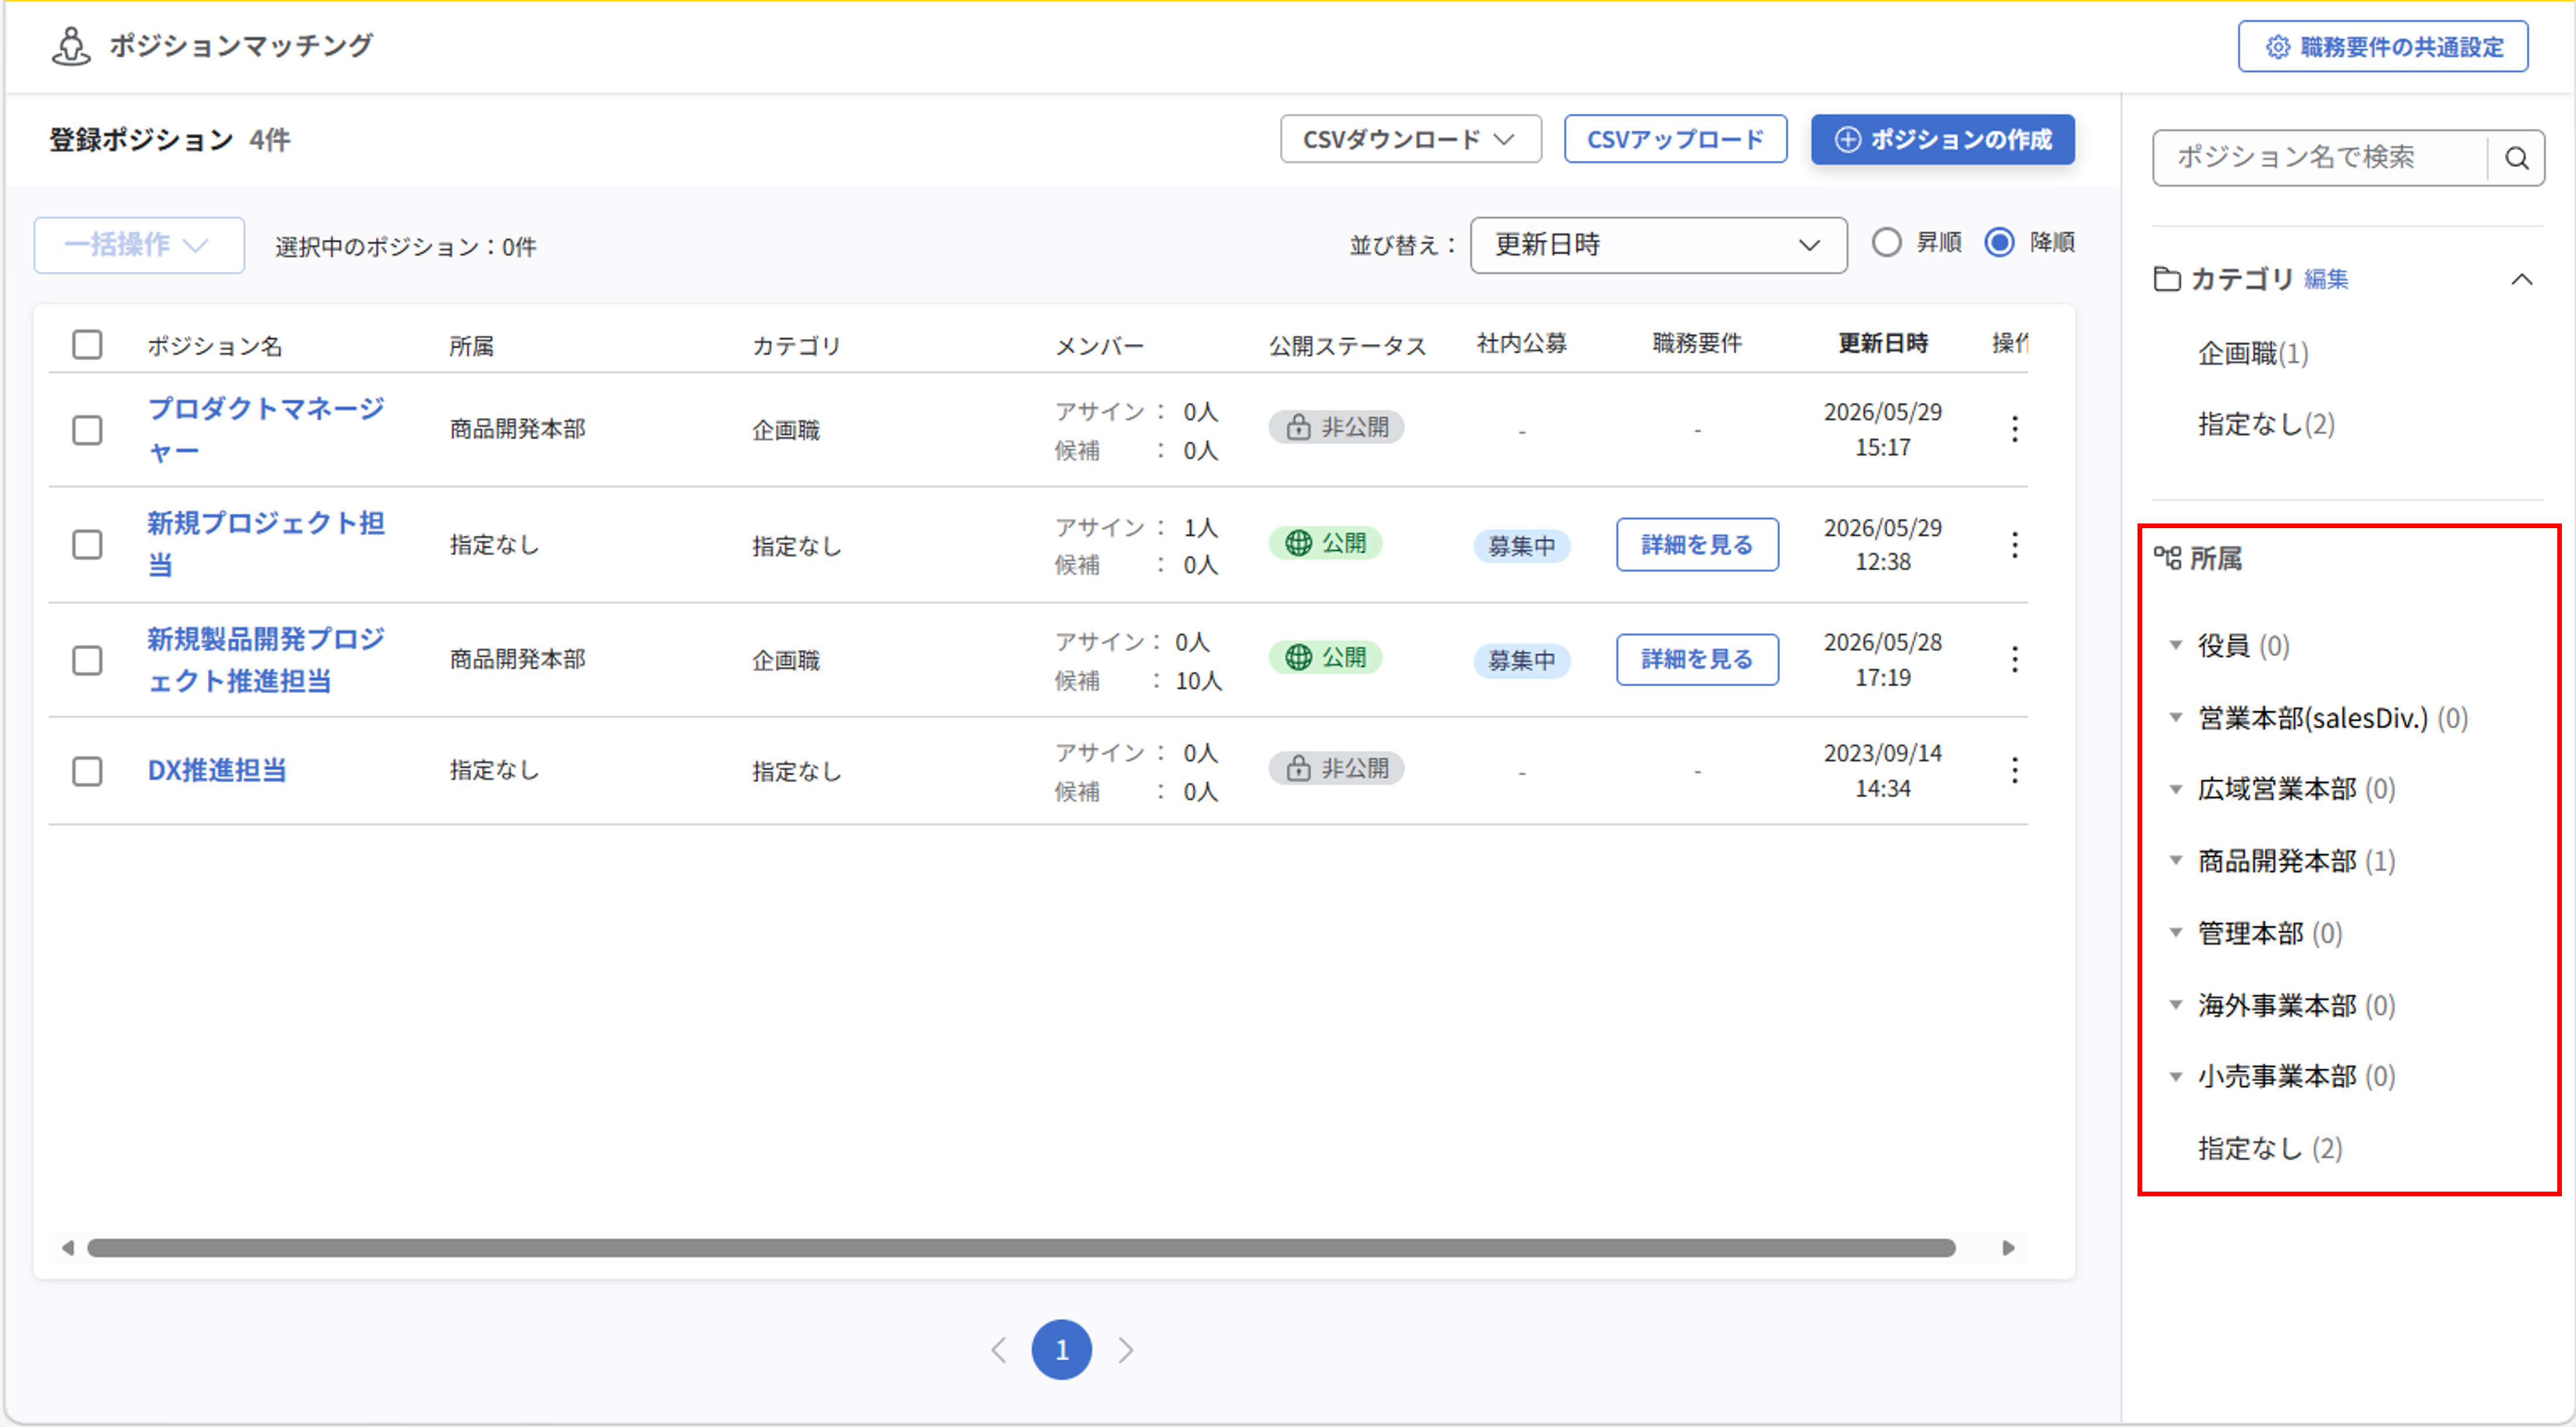Expand 営業本部(salesDiv.) tree node
This screenshot has width=2576, height=1427.
pos(2175,717)
